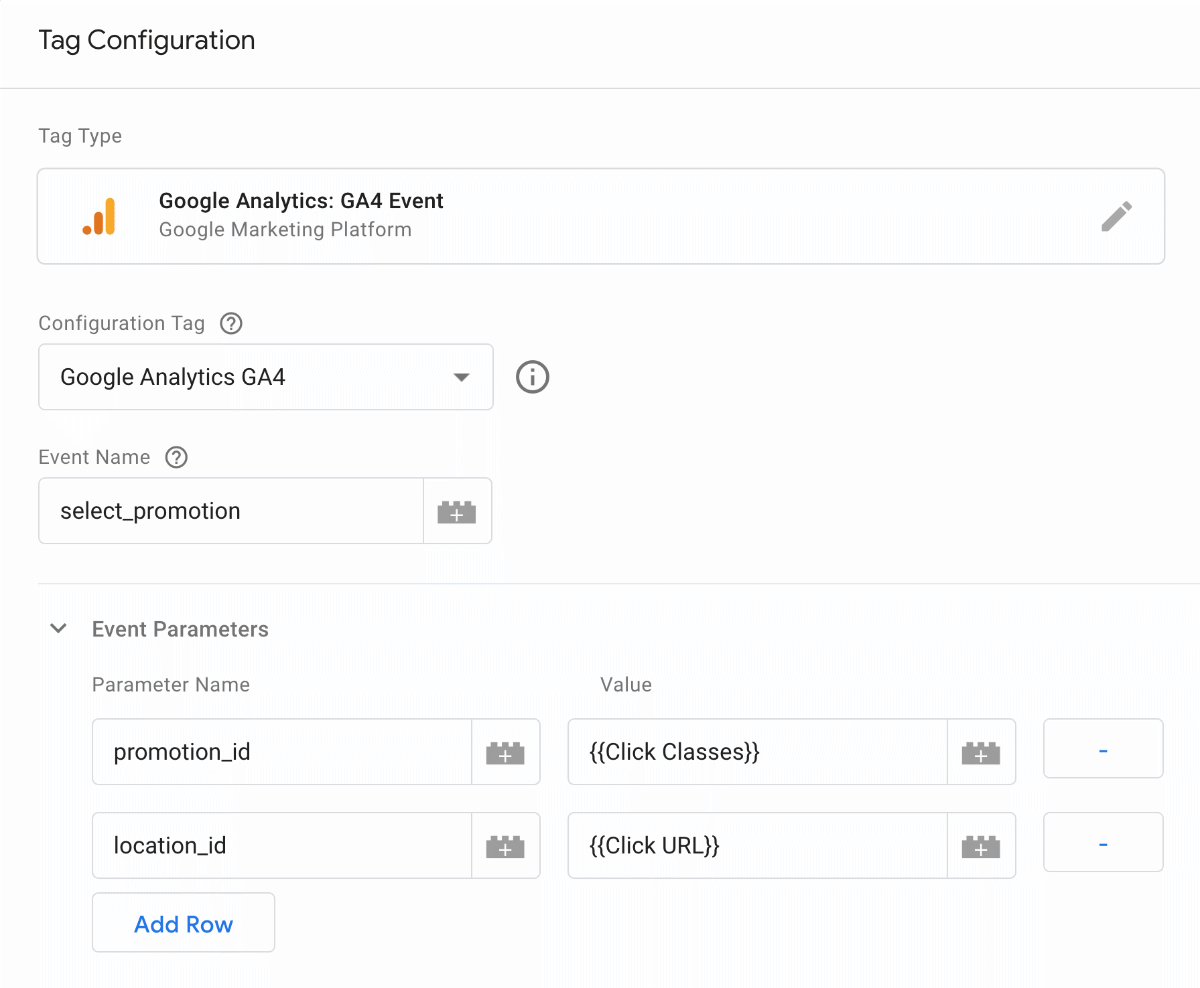Open variable picker for Click Classes value
This screenshot has height=988, width=1200.
tap(981, 752)
